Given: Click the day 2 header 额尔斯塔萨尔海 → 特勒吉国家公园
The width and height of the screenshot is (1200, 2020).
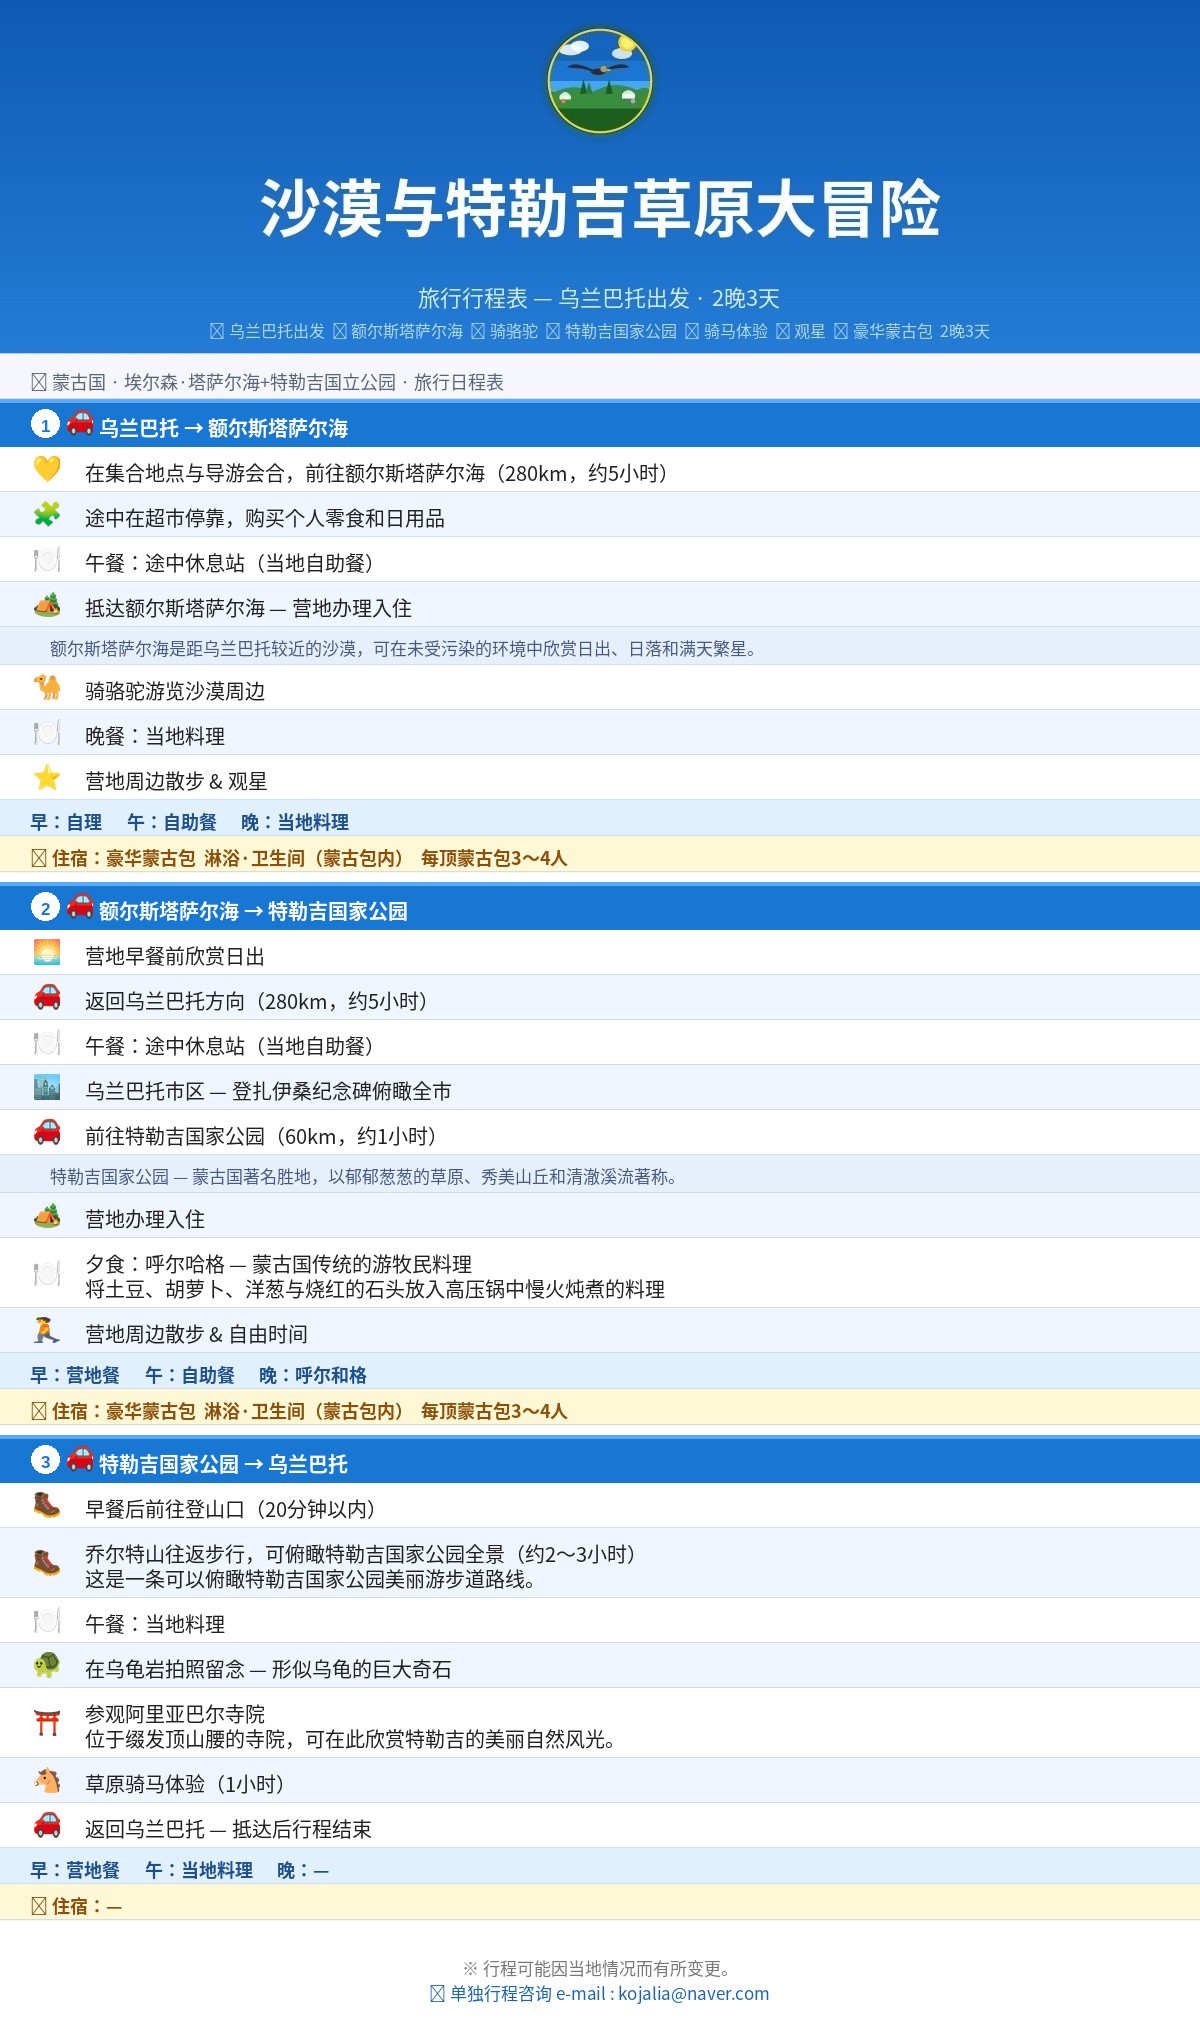Looking at the screenshot, I should tap(600, 908).
